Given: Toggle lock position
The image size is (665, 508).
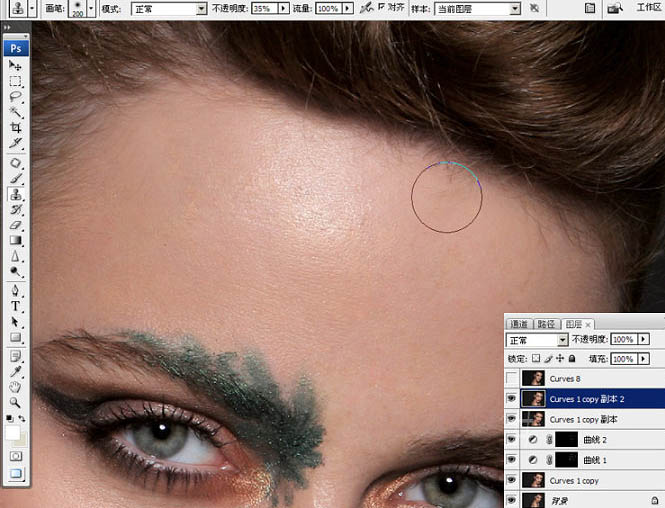Looking at the screenshot, I should click(x=560, y=359).
